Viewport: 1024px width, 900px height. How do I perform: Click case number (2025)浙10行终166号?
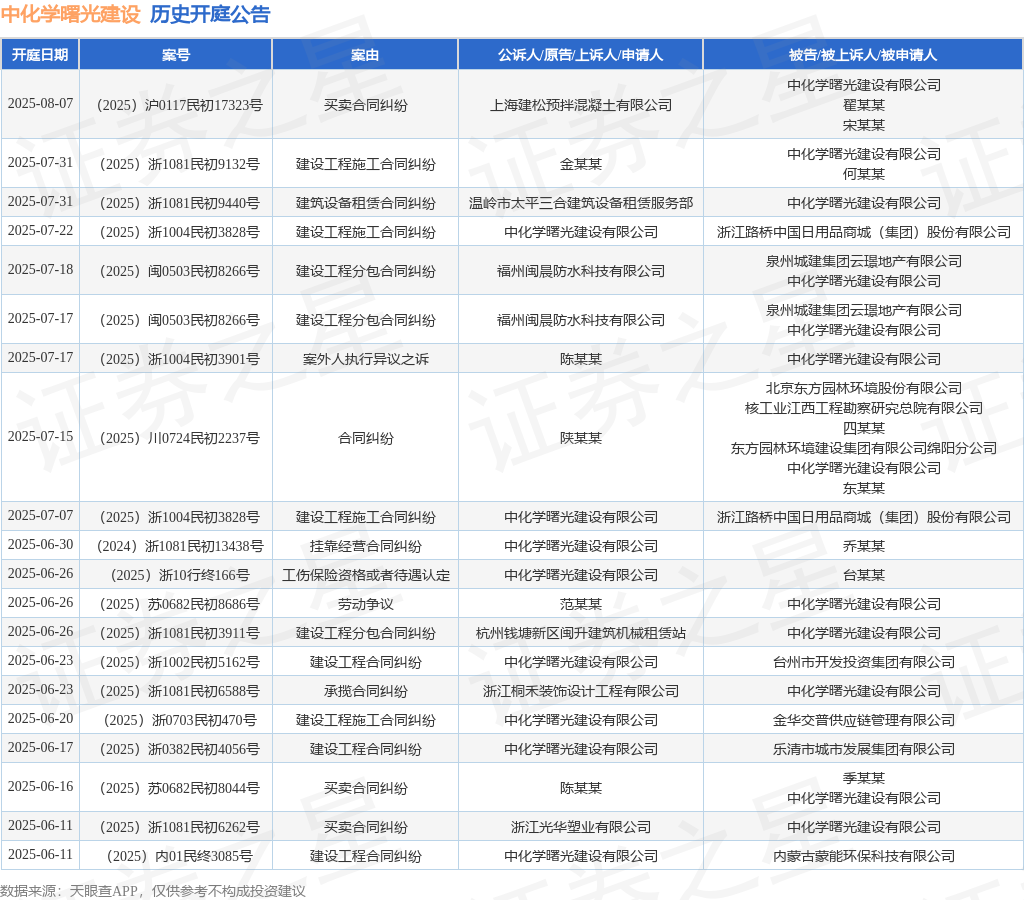click(180, 575)
